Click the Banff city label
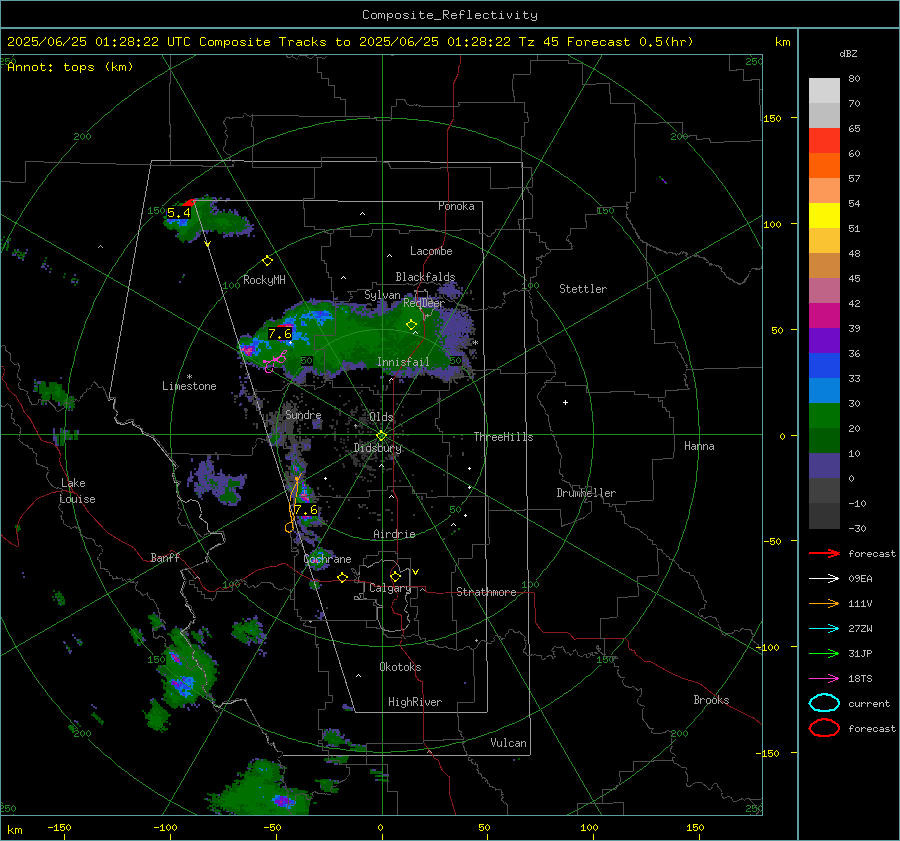This screenshot has width=900, height=841. point(165,557)
